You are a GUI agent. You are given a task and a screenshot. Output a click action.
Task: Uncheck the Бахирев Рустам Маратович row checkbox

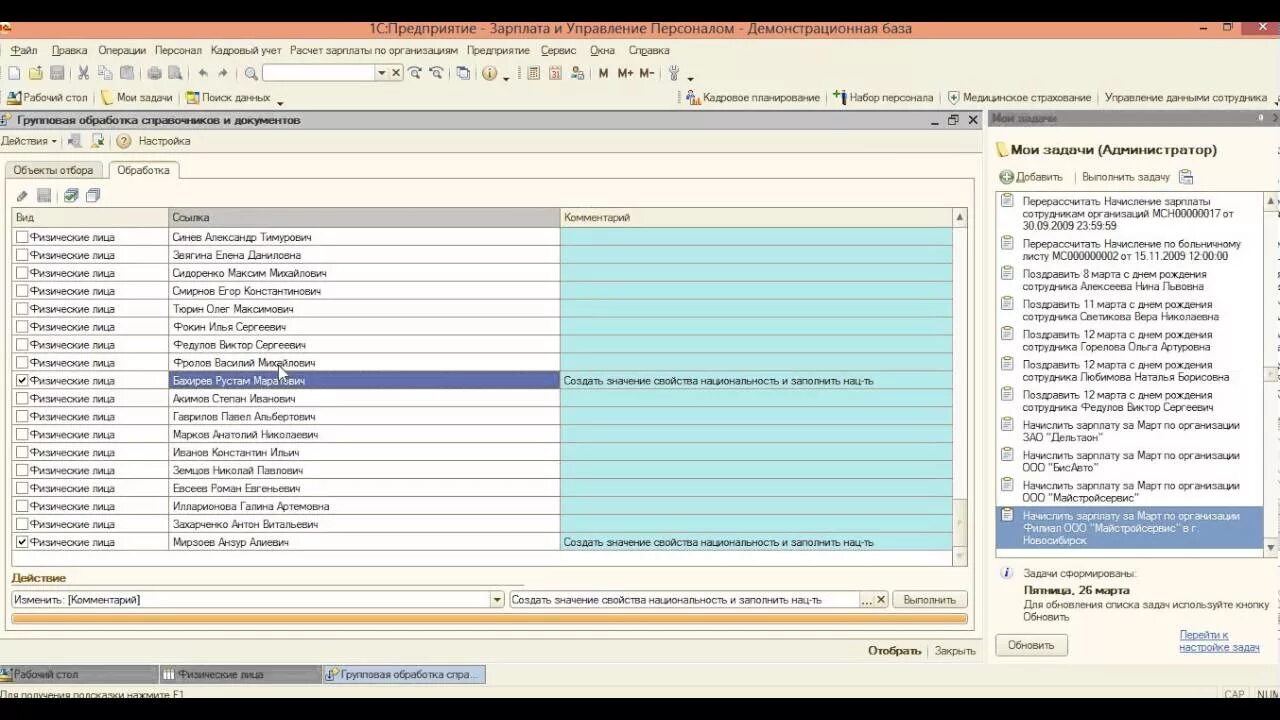click(x=22, y=381)
